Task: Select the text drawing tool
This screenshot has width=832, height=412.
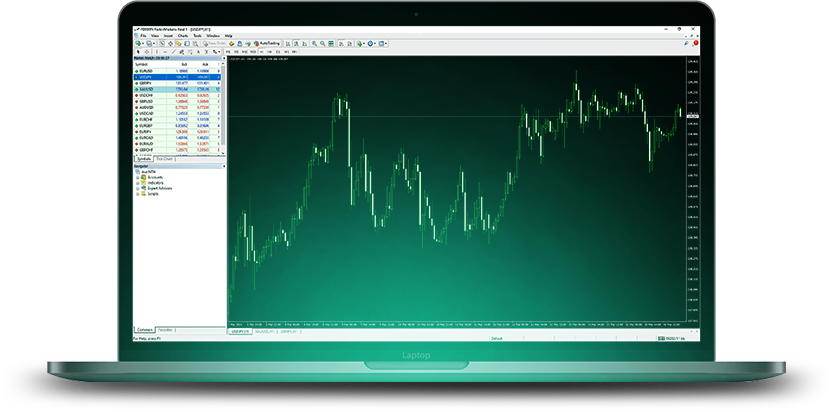Action: 198,52
